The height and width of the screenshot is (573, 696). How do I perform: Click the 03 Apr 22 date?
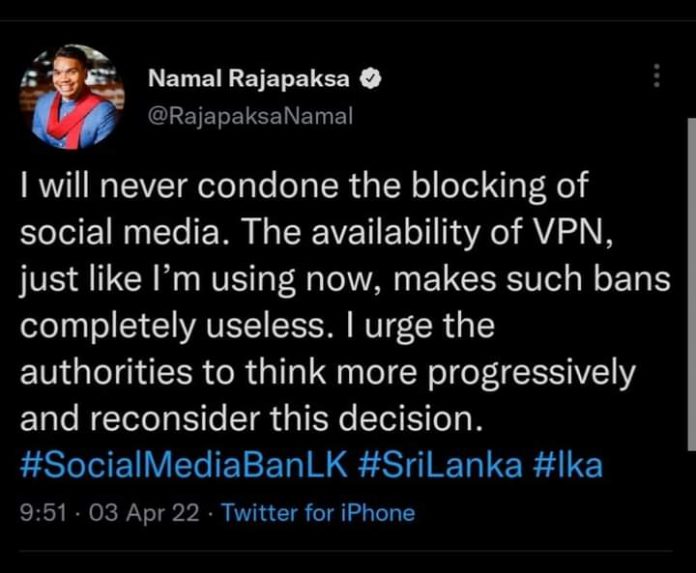coord(133,514)
